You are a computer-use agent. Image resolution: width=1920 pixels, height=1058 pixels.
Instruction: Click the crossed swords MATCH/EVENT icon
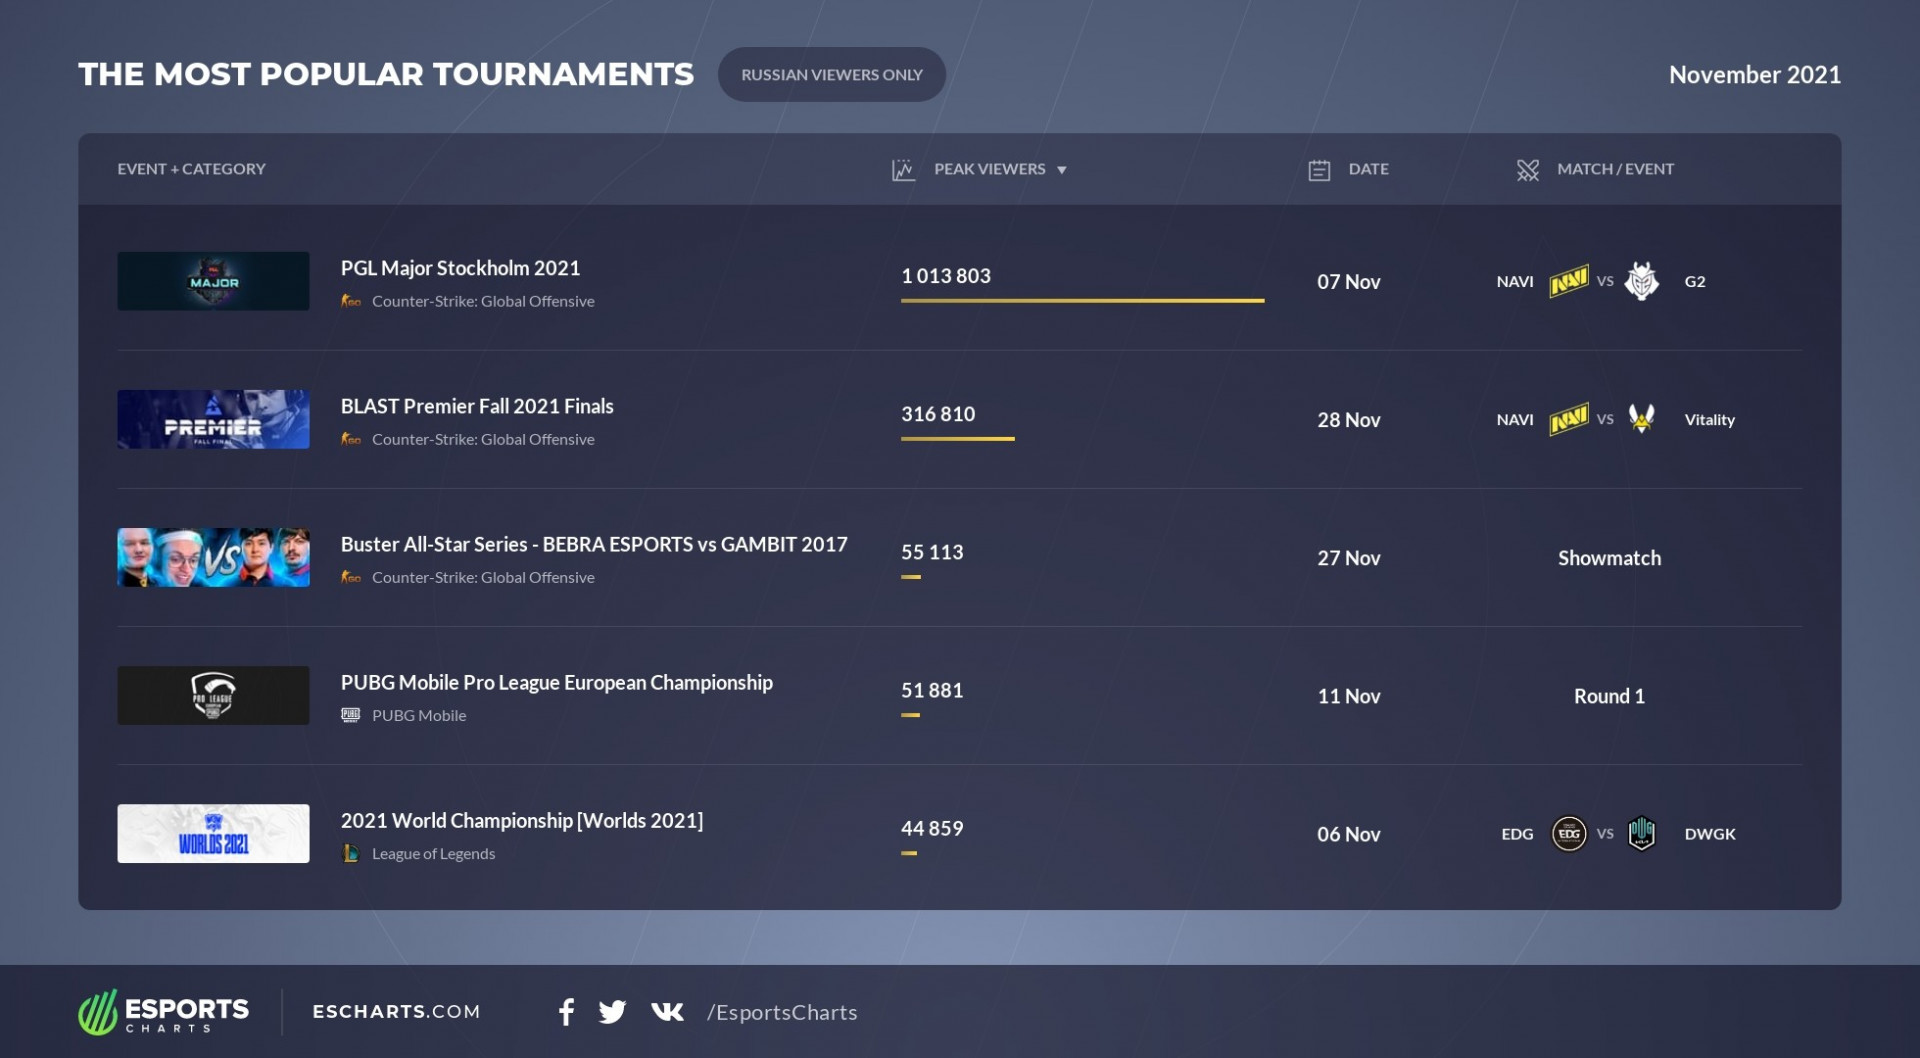click(x=1527, y=169)
